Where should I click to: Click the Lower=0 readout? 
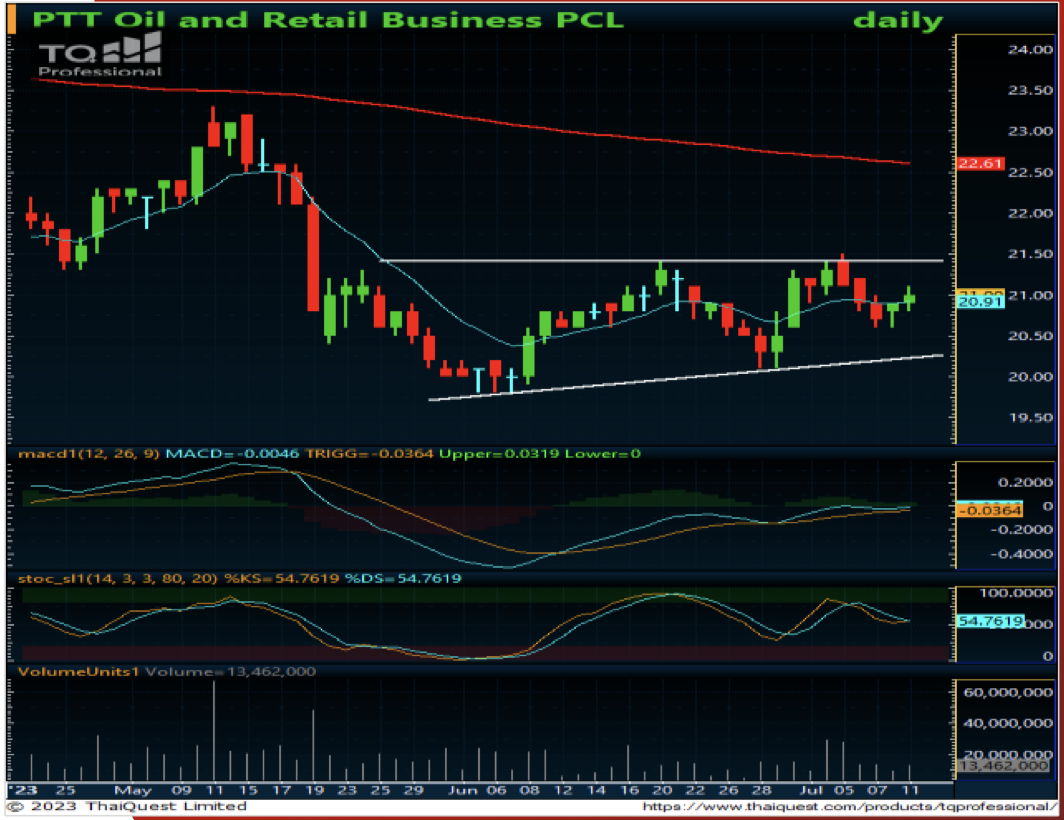tap(603, 453)
